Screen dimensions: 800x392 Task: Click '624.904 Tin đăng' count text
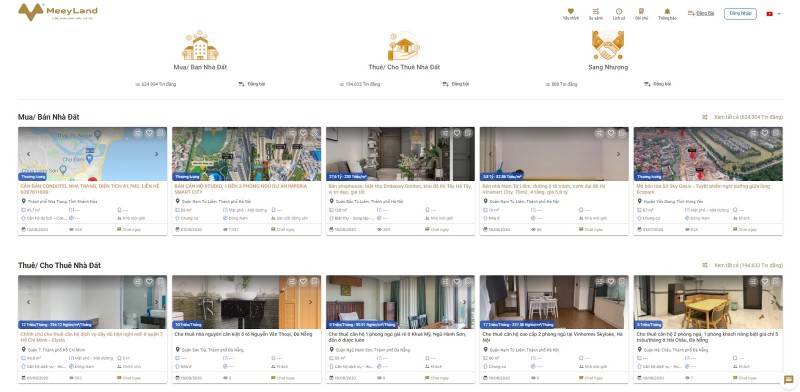pos(159,84)
